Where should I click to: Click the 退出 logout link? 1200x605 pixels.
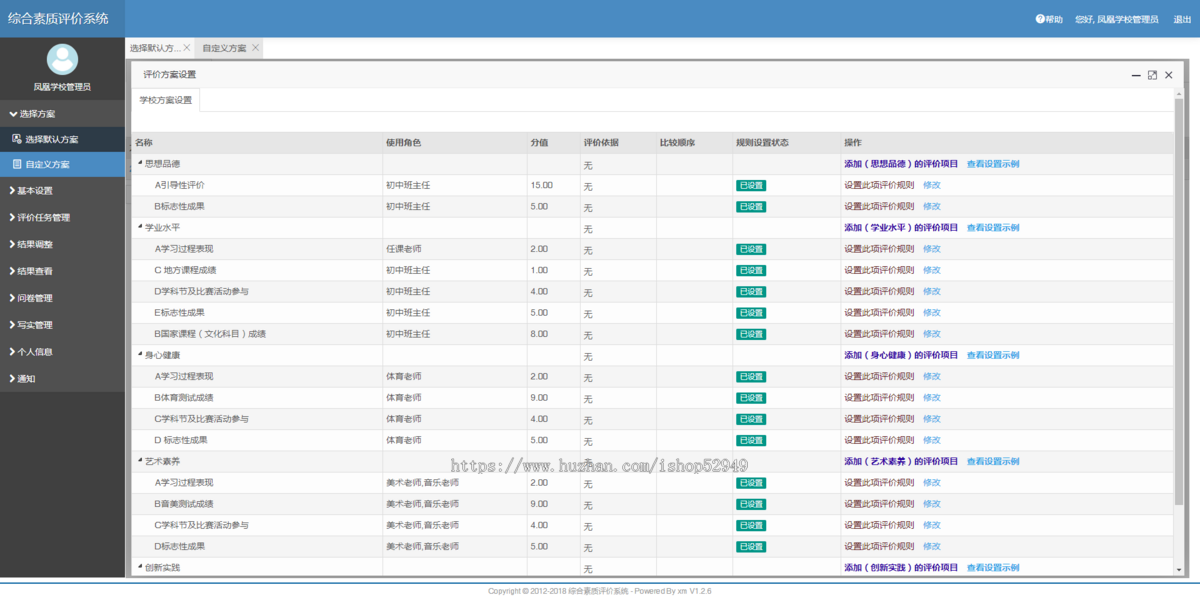click(1182, 19)
